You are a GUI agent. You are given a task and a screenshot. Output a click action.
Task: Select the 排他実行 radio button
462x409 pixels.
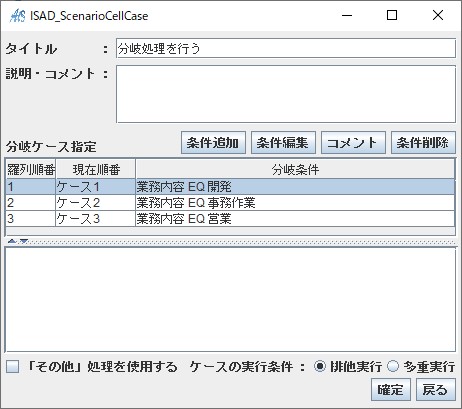(x=320, y=366)
